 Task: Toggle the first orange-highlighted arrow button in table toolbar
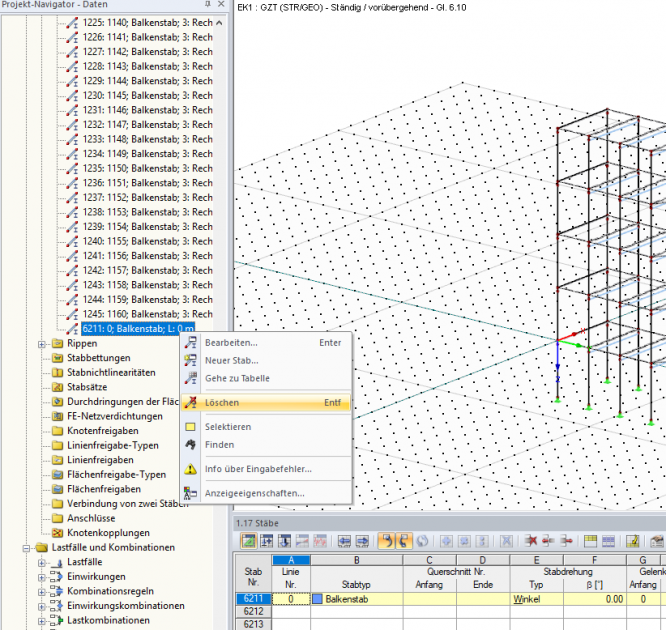click(386, 541)
